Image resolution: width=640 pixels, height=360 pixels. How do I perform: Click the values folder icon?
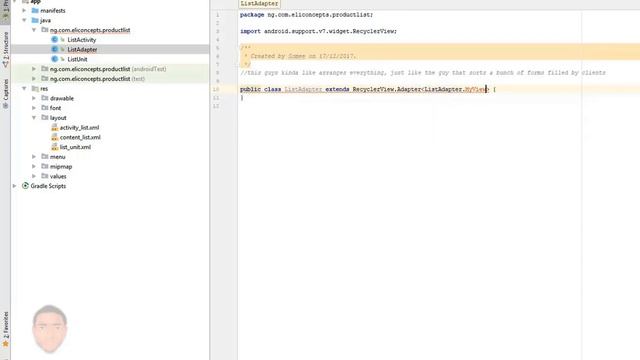(x=45, y=176)
